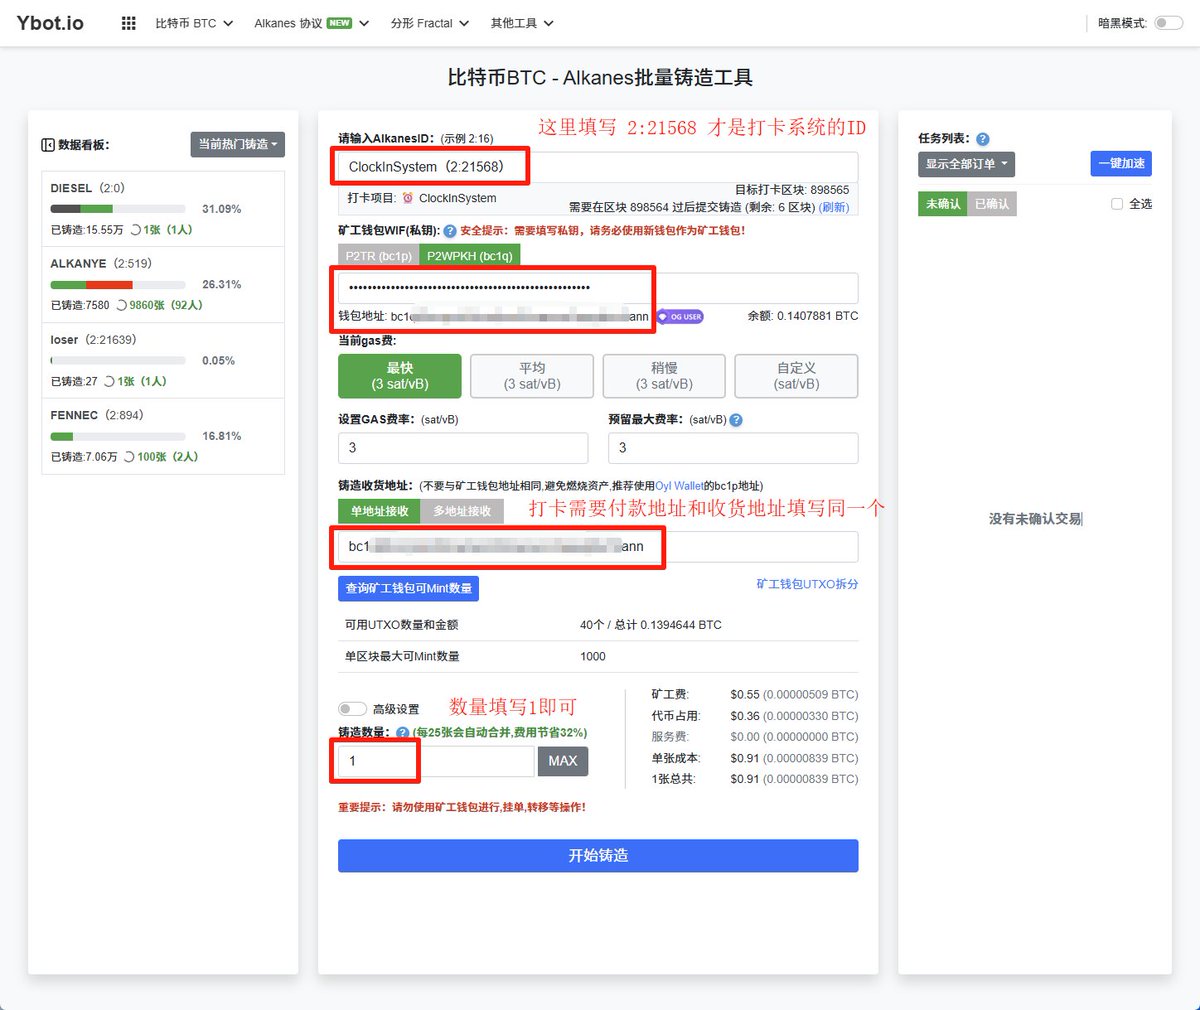Click the OG USER badge

point(680,317)
